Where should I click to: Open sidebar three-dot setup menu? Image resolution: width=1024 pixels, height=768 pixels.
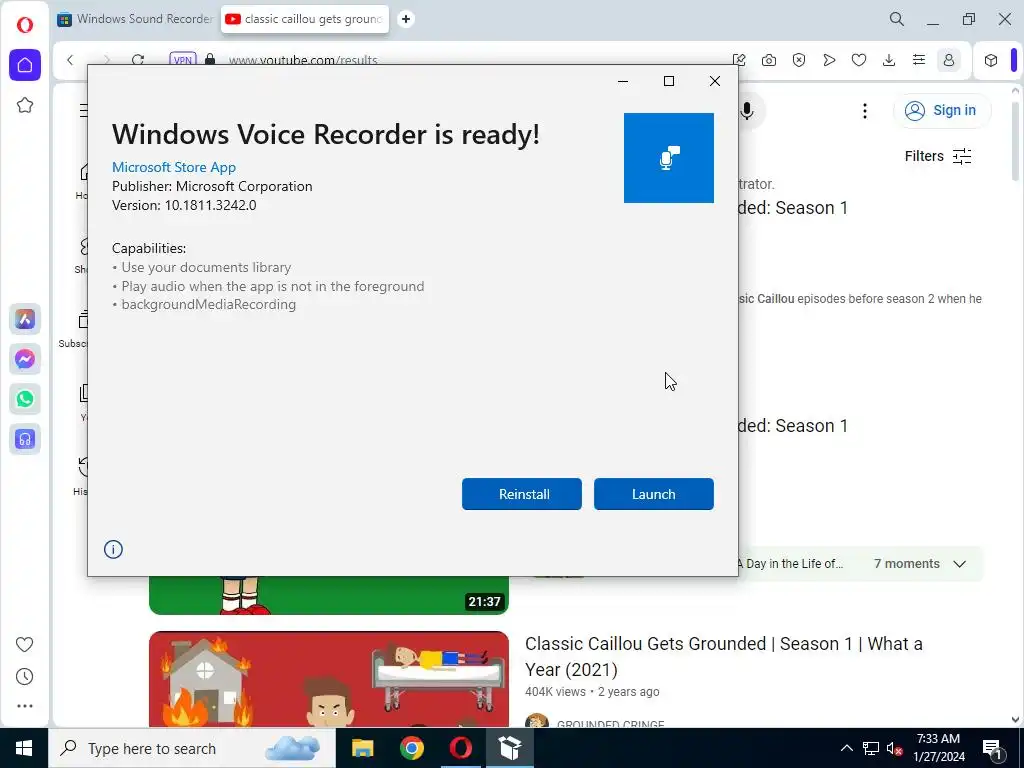[24, 706]
